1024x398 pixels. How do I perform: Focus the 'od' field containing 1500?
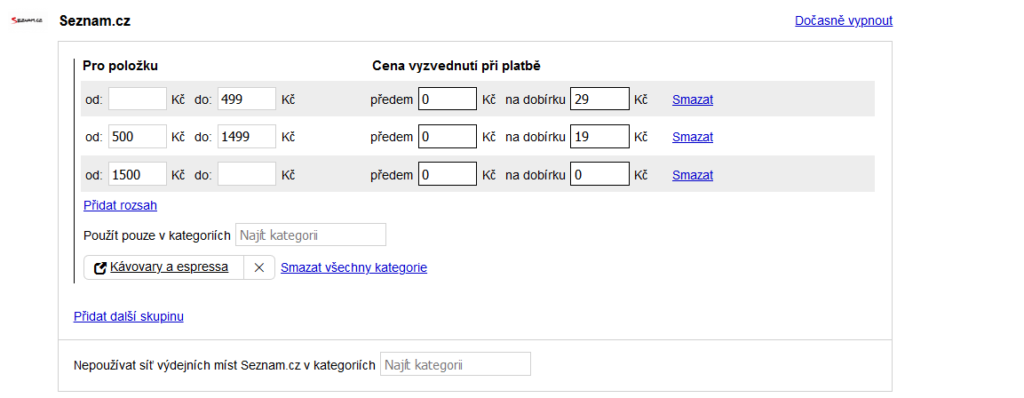click(138, 174)
